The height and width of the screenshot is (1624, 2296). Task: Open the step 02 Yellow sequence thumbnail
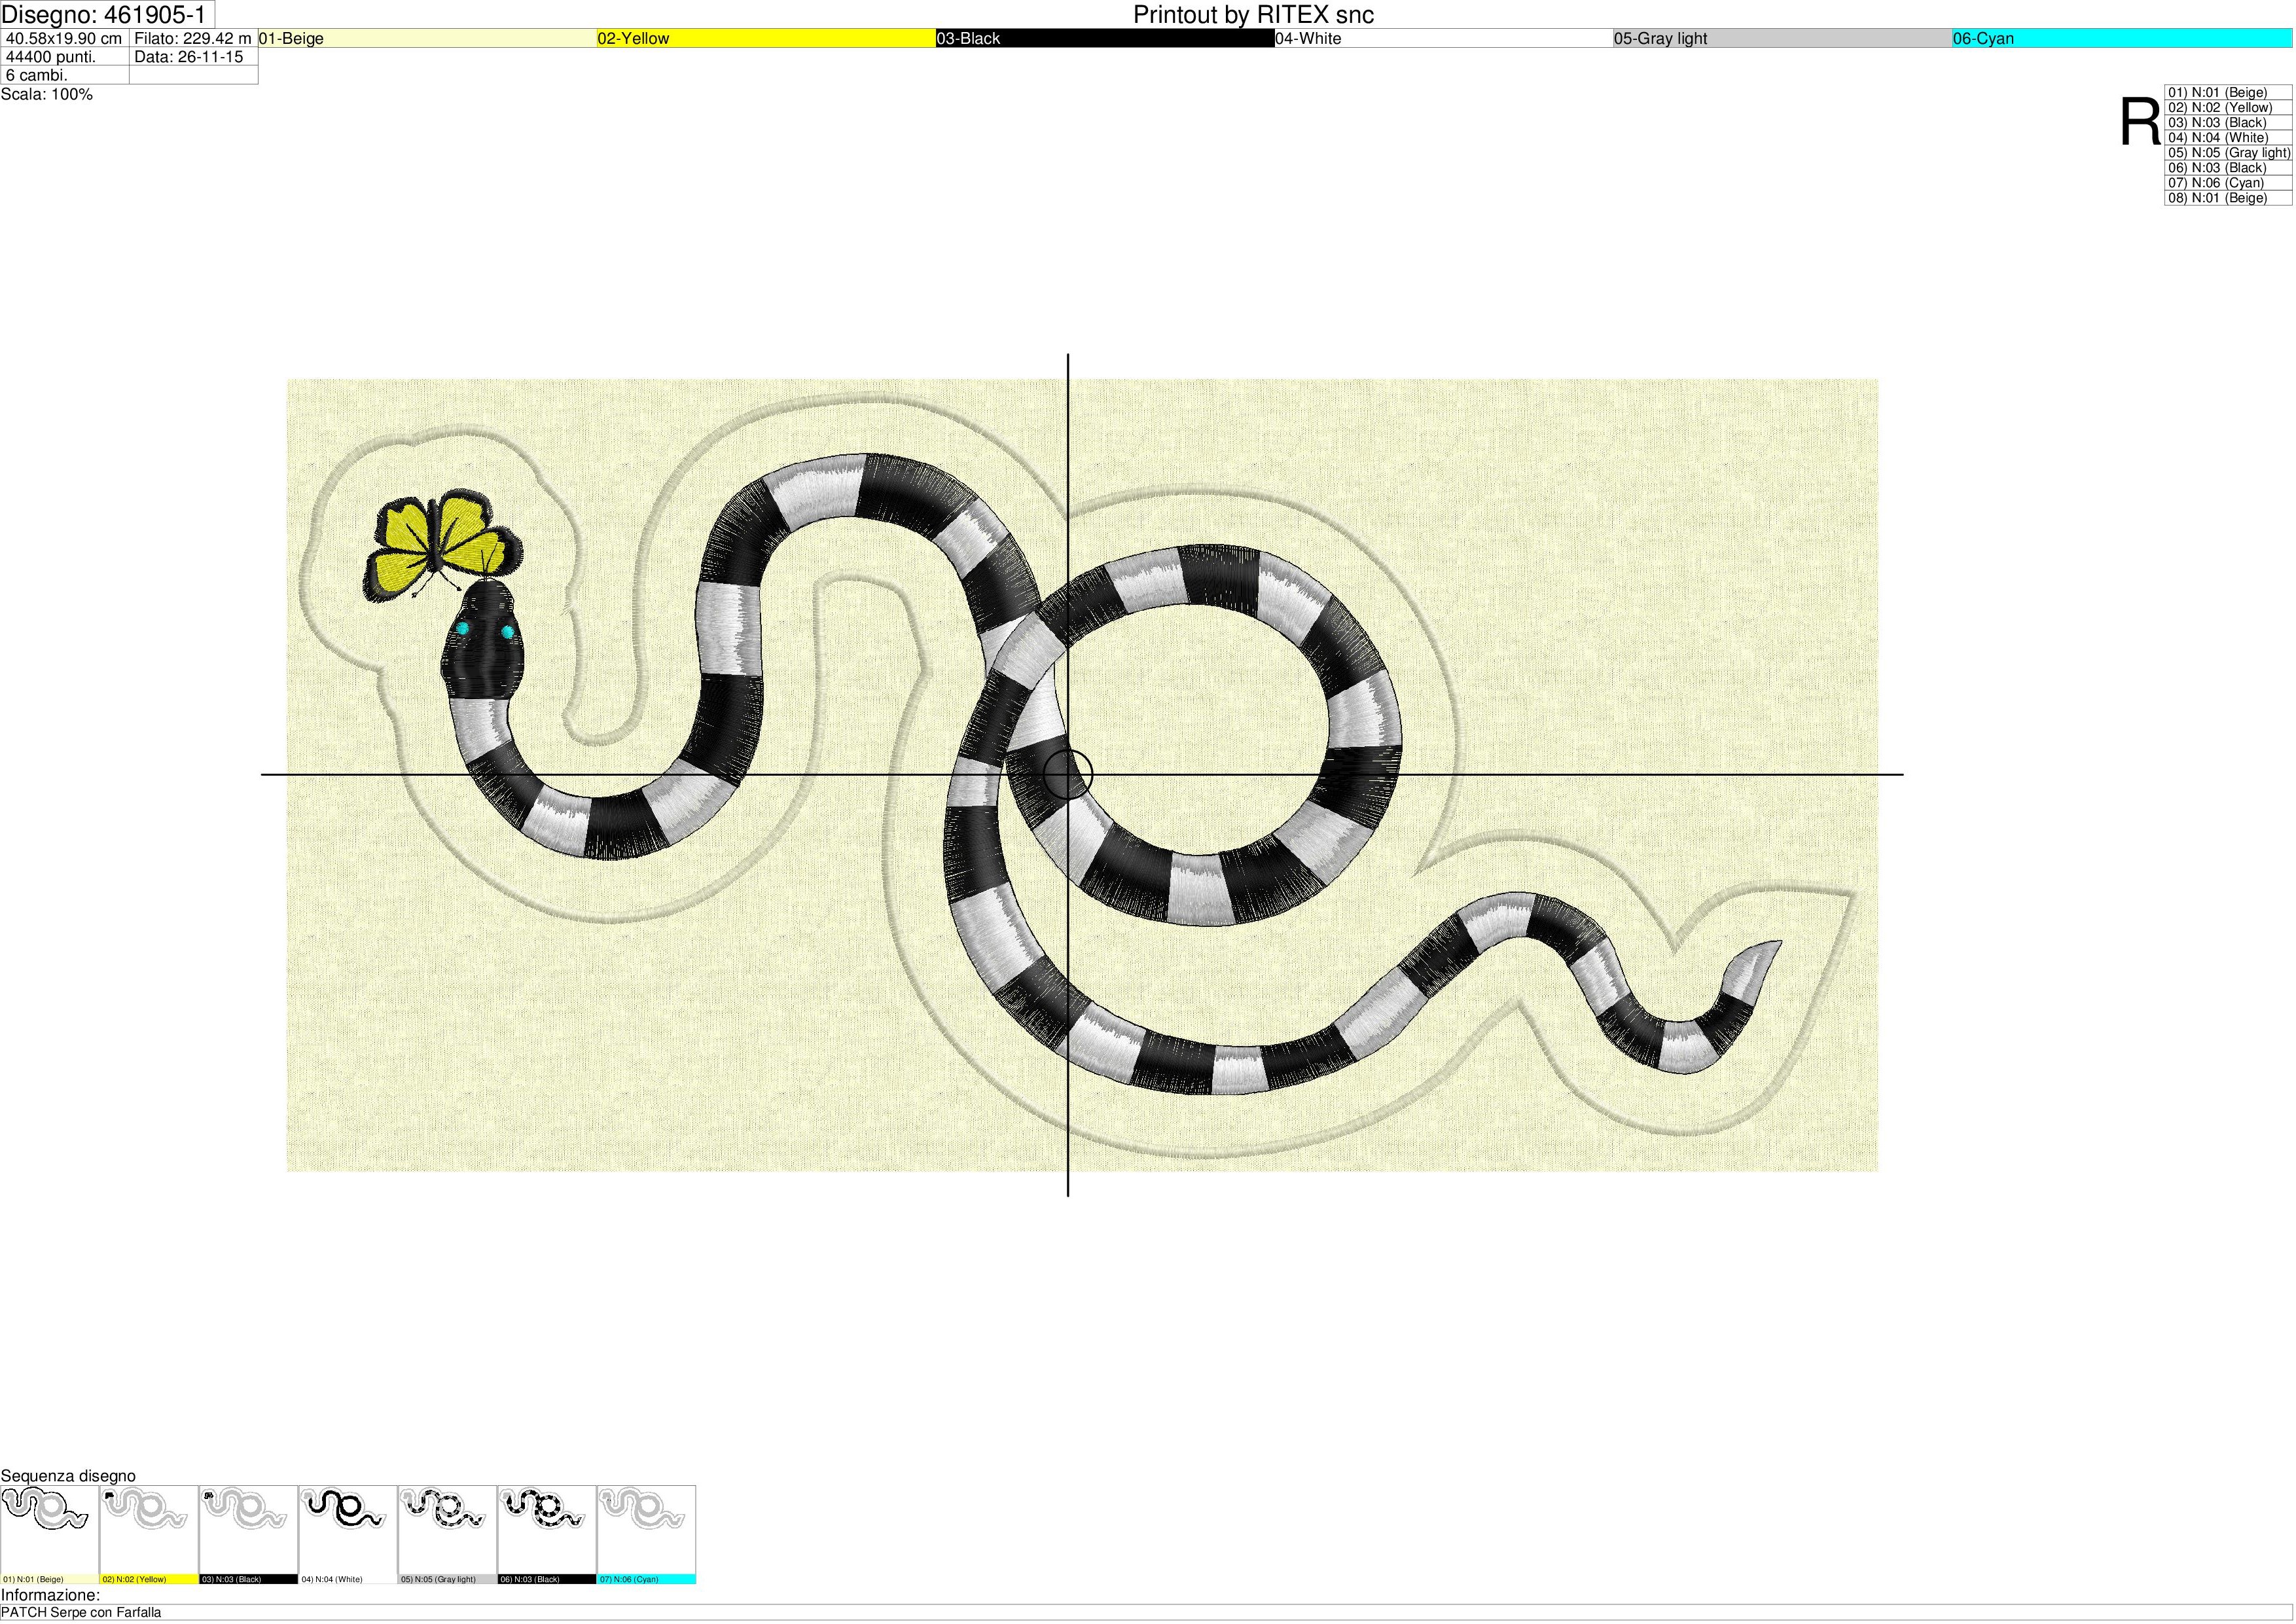(149, 1535)
